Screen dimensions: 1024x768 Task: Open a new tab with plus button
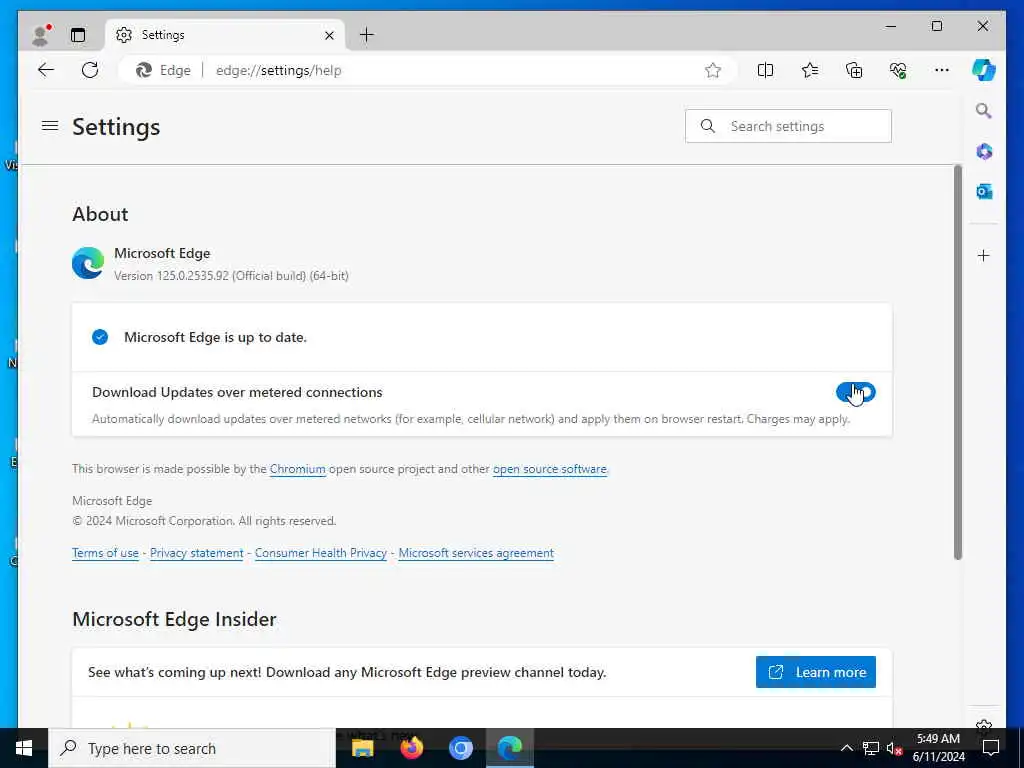(367, 35)
